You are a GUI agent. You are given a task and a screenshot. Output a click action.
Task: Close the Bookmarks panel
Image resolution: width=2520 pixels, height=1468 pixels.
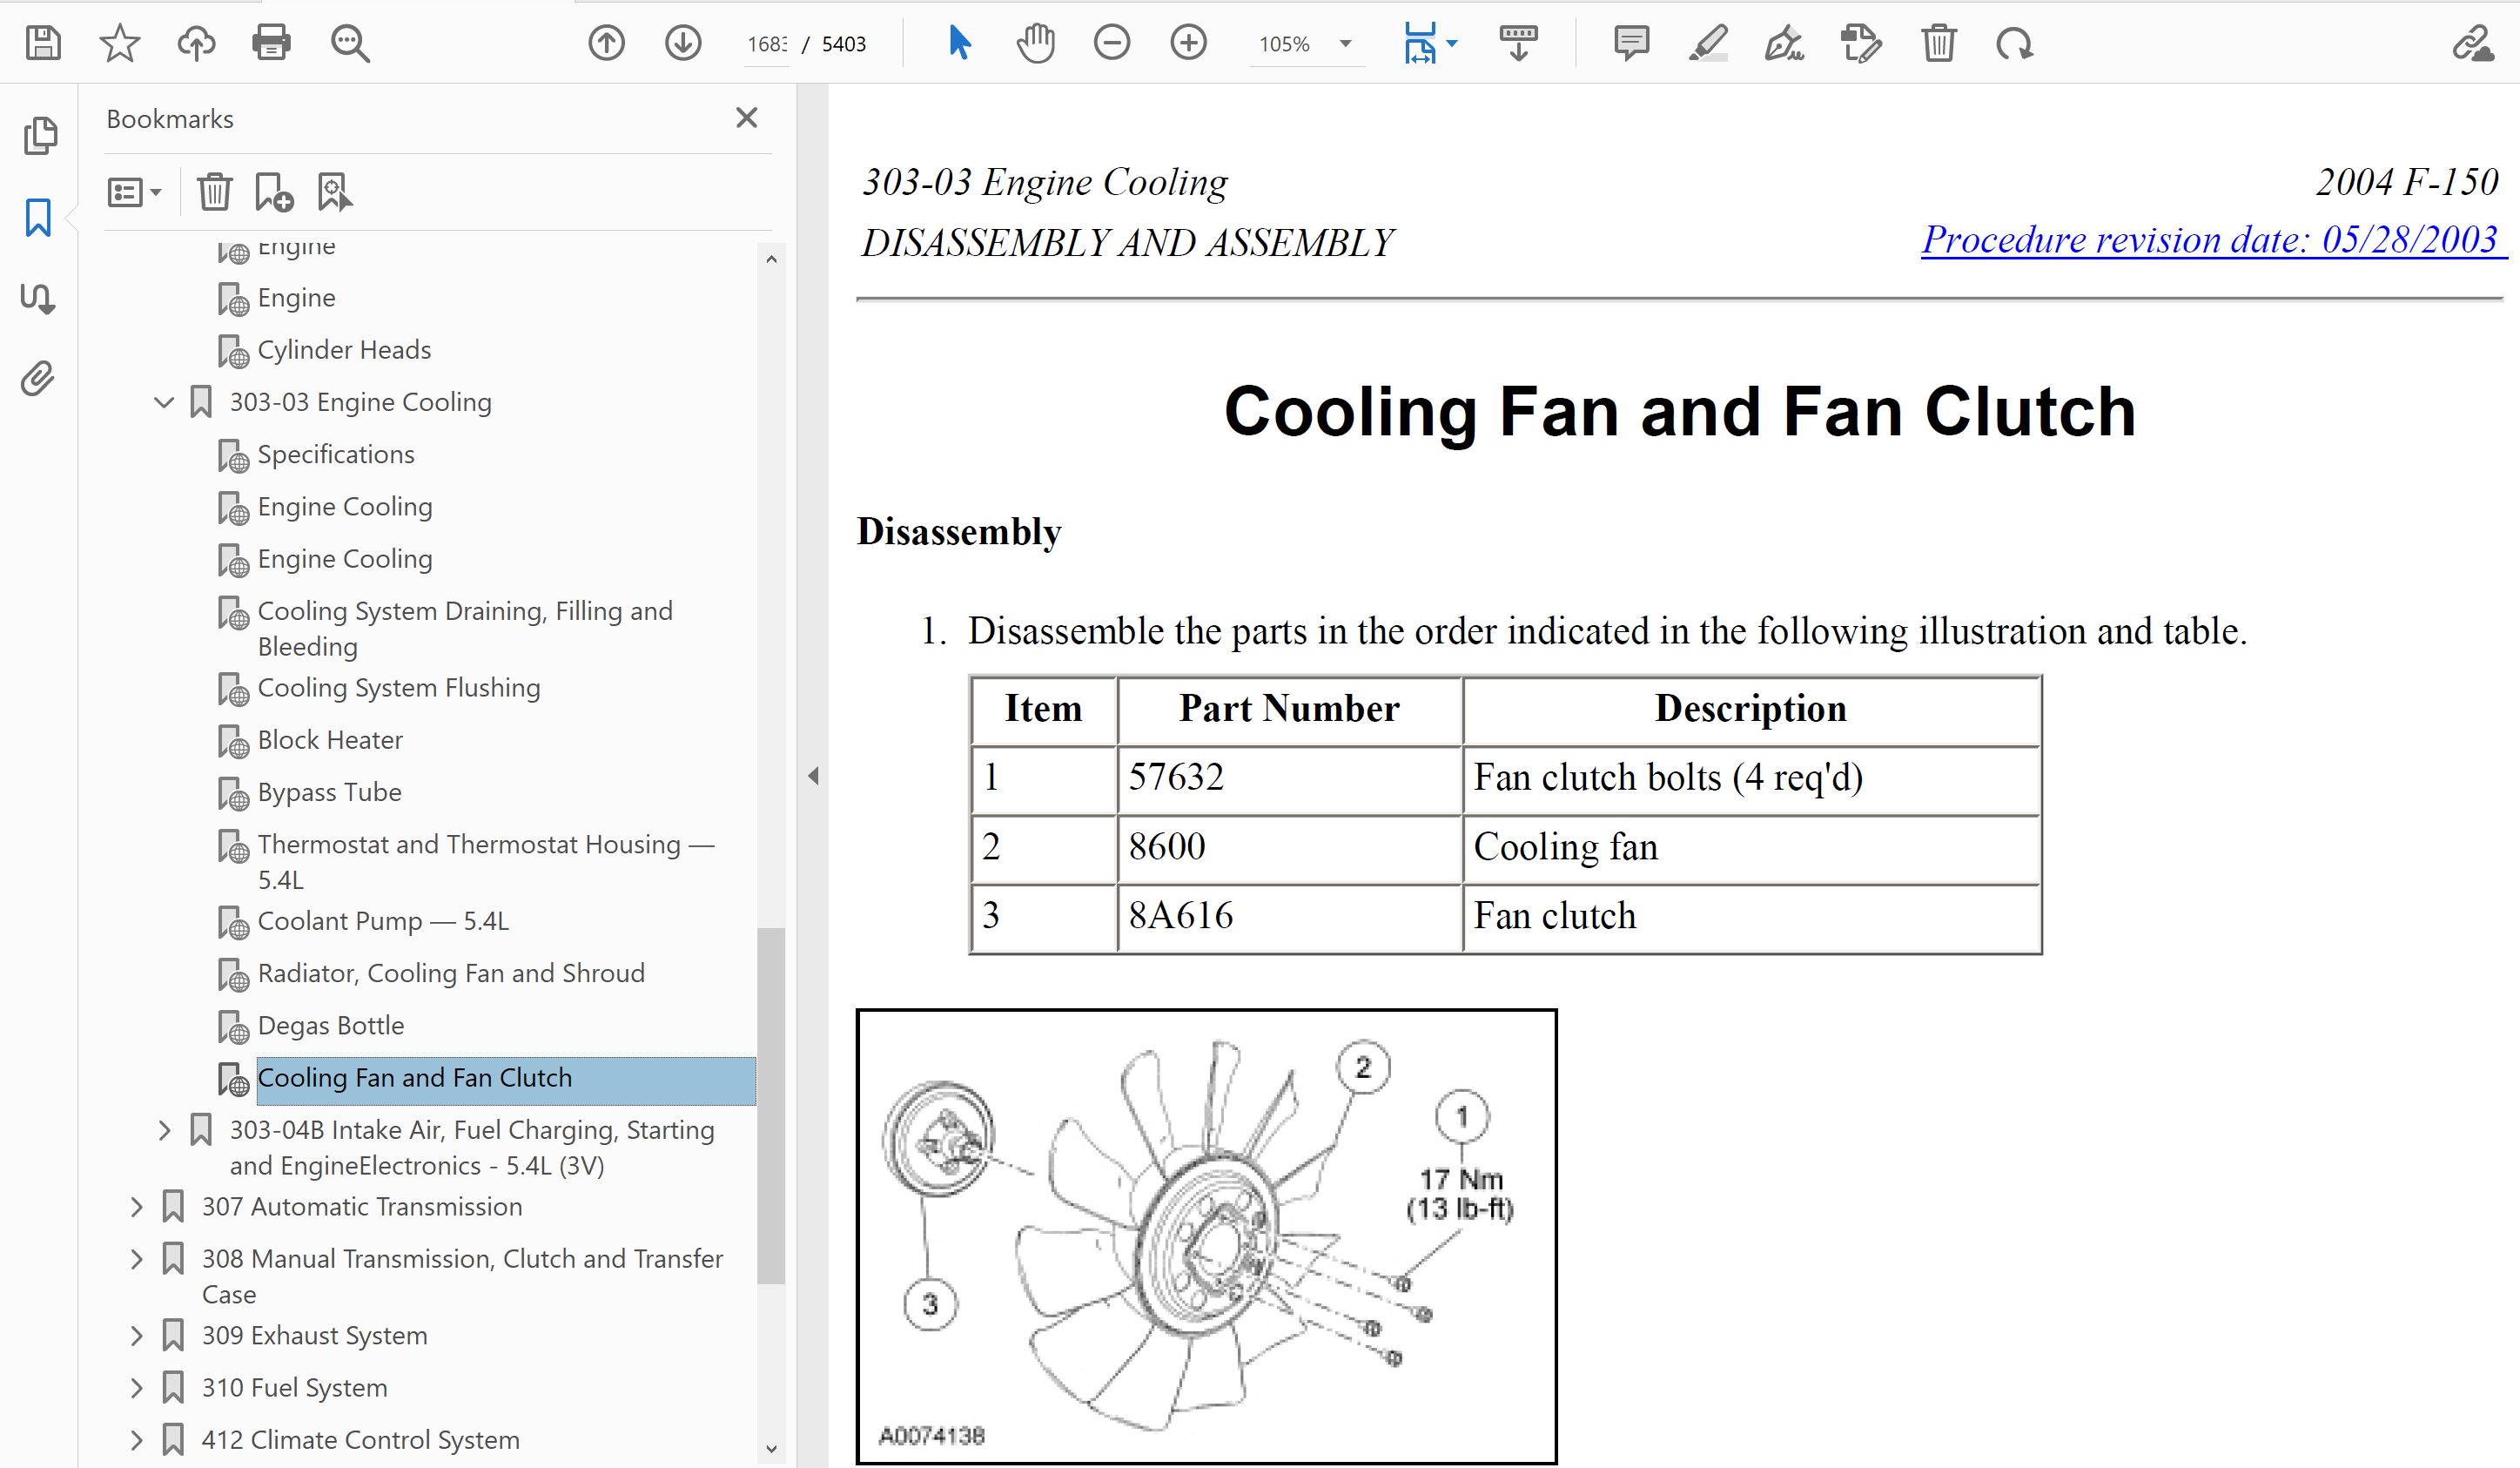(746, 118)
